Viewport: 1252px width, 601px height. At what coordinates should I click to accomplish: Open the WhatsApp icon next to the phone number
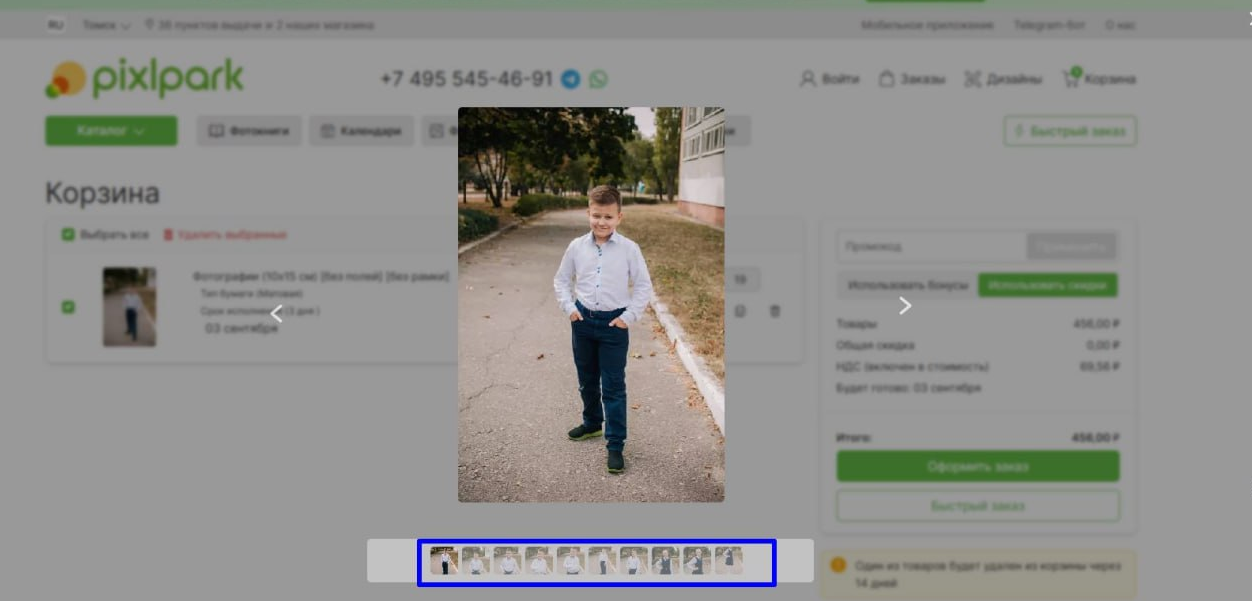(598, 79)
